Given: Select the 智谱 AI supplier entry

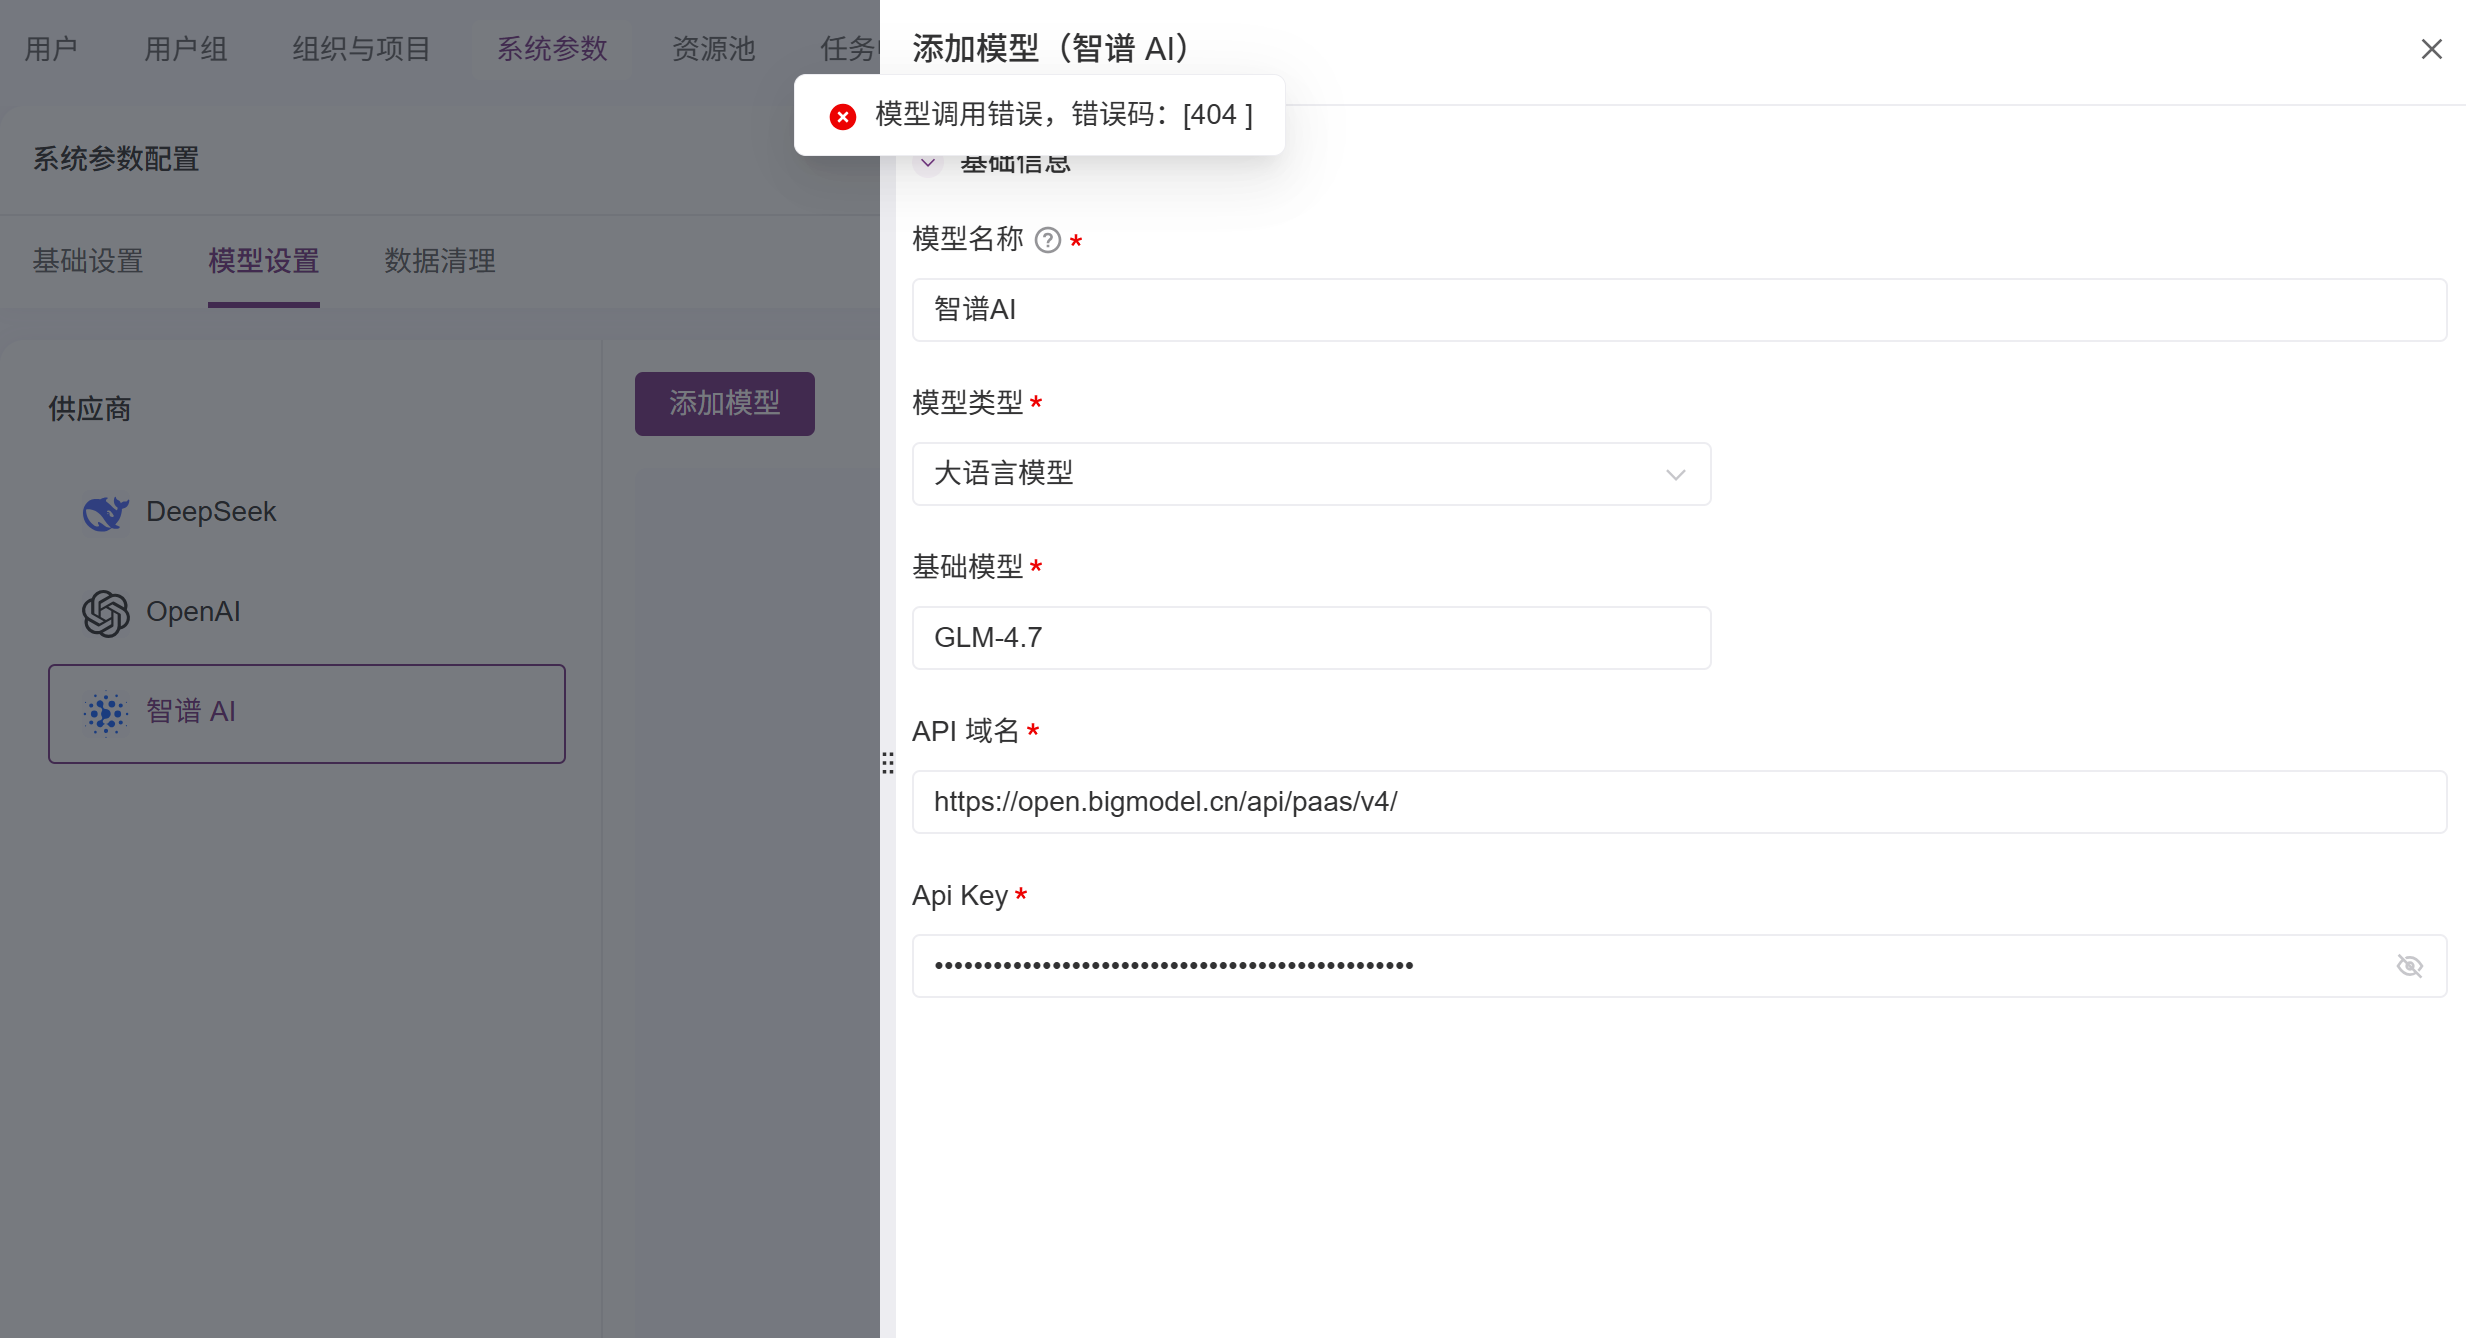Looking at the screenshot, I should tap(306, 713).
